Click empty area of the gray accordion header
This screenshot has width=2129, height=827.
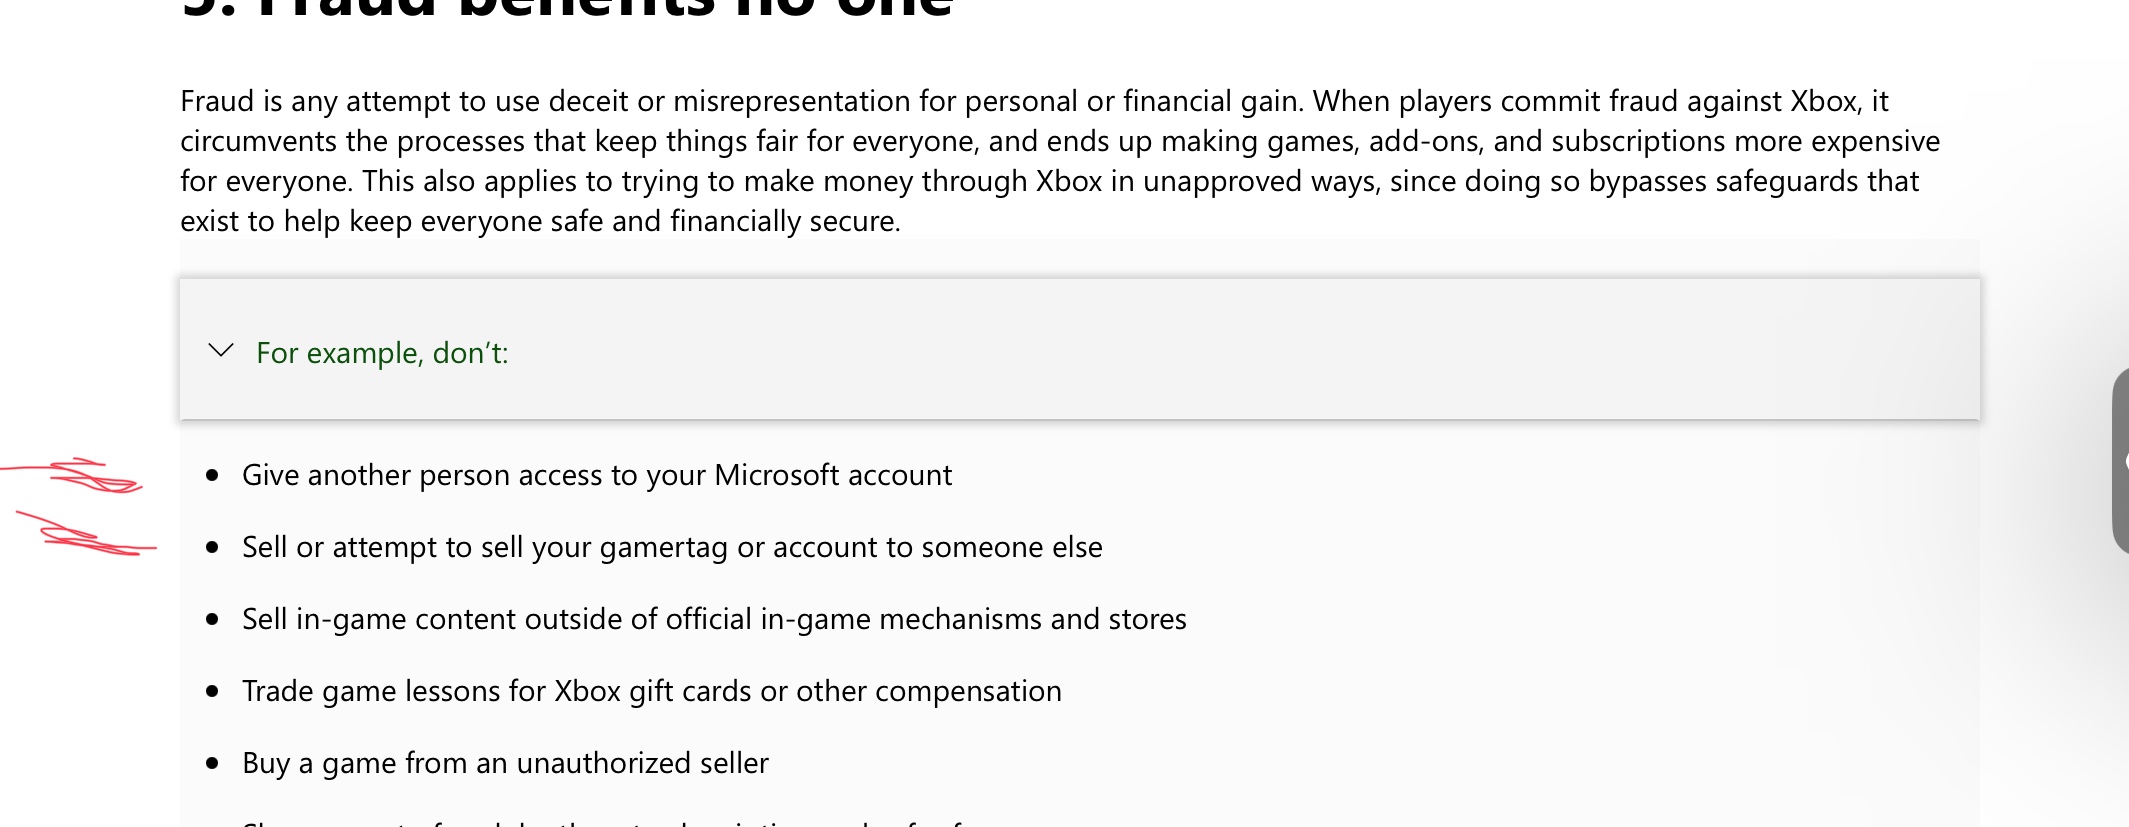tap(1200, 349)
